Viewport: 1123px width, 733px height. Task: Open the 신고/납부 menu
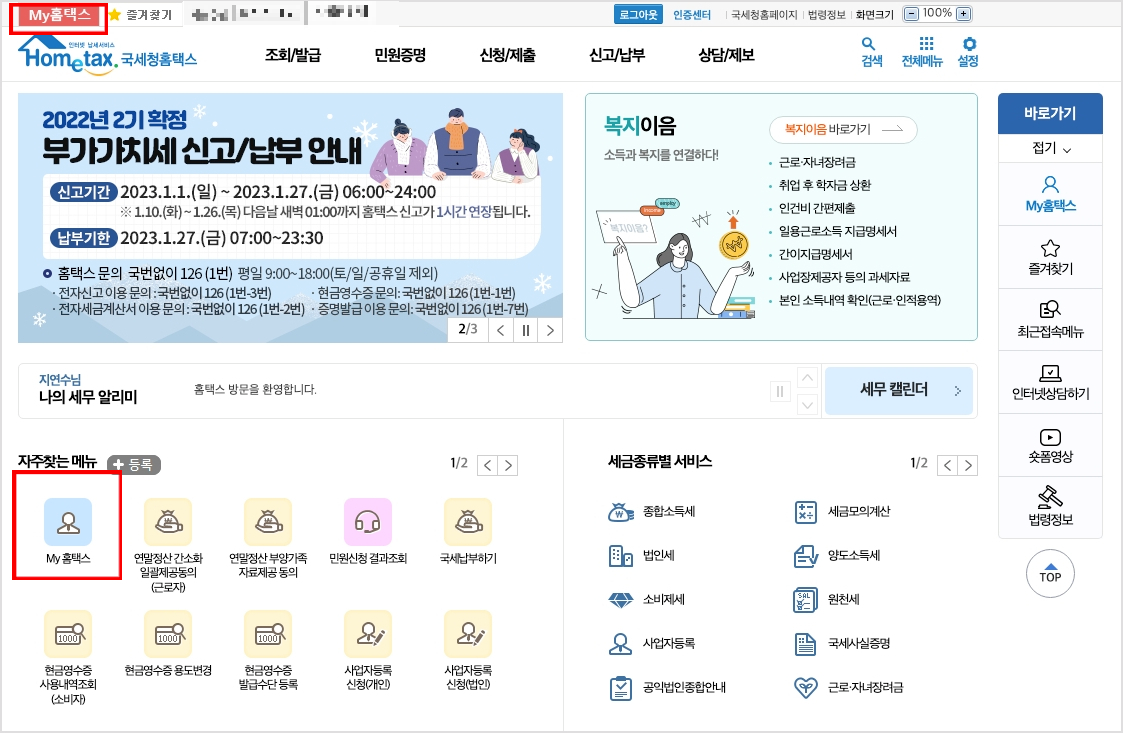(x=617, y=55)
